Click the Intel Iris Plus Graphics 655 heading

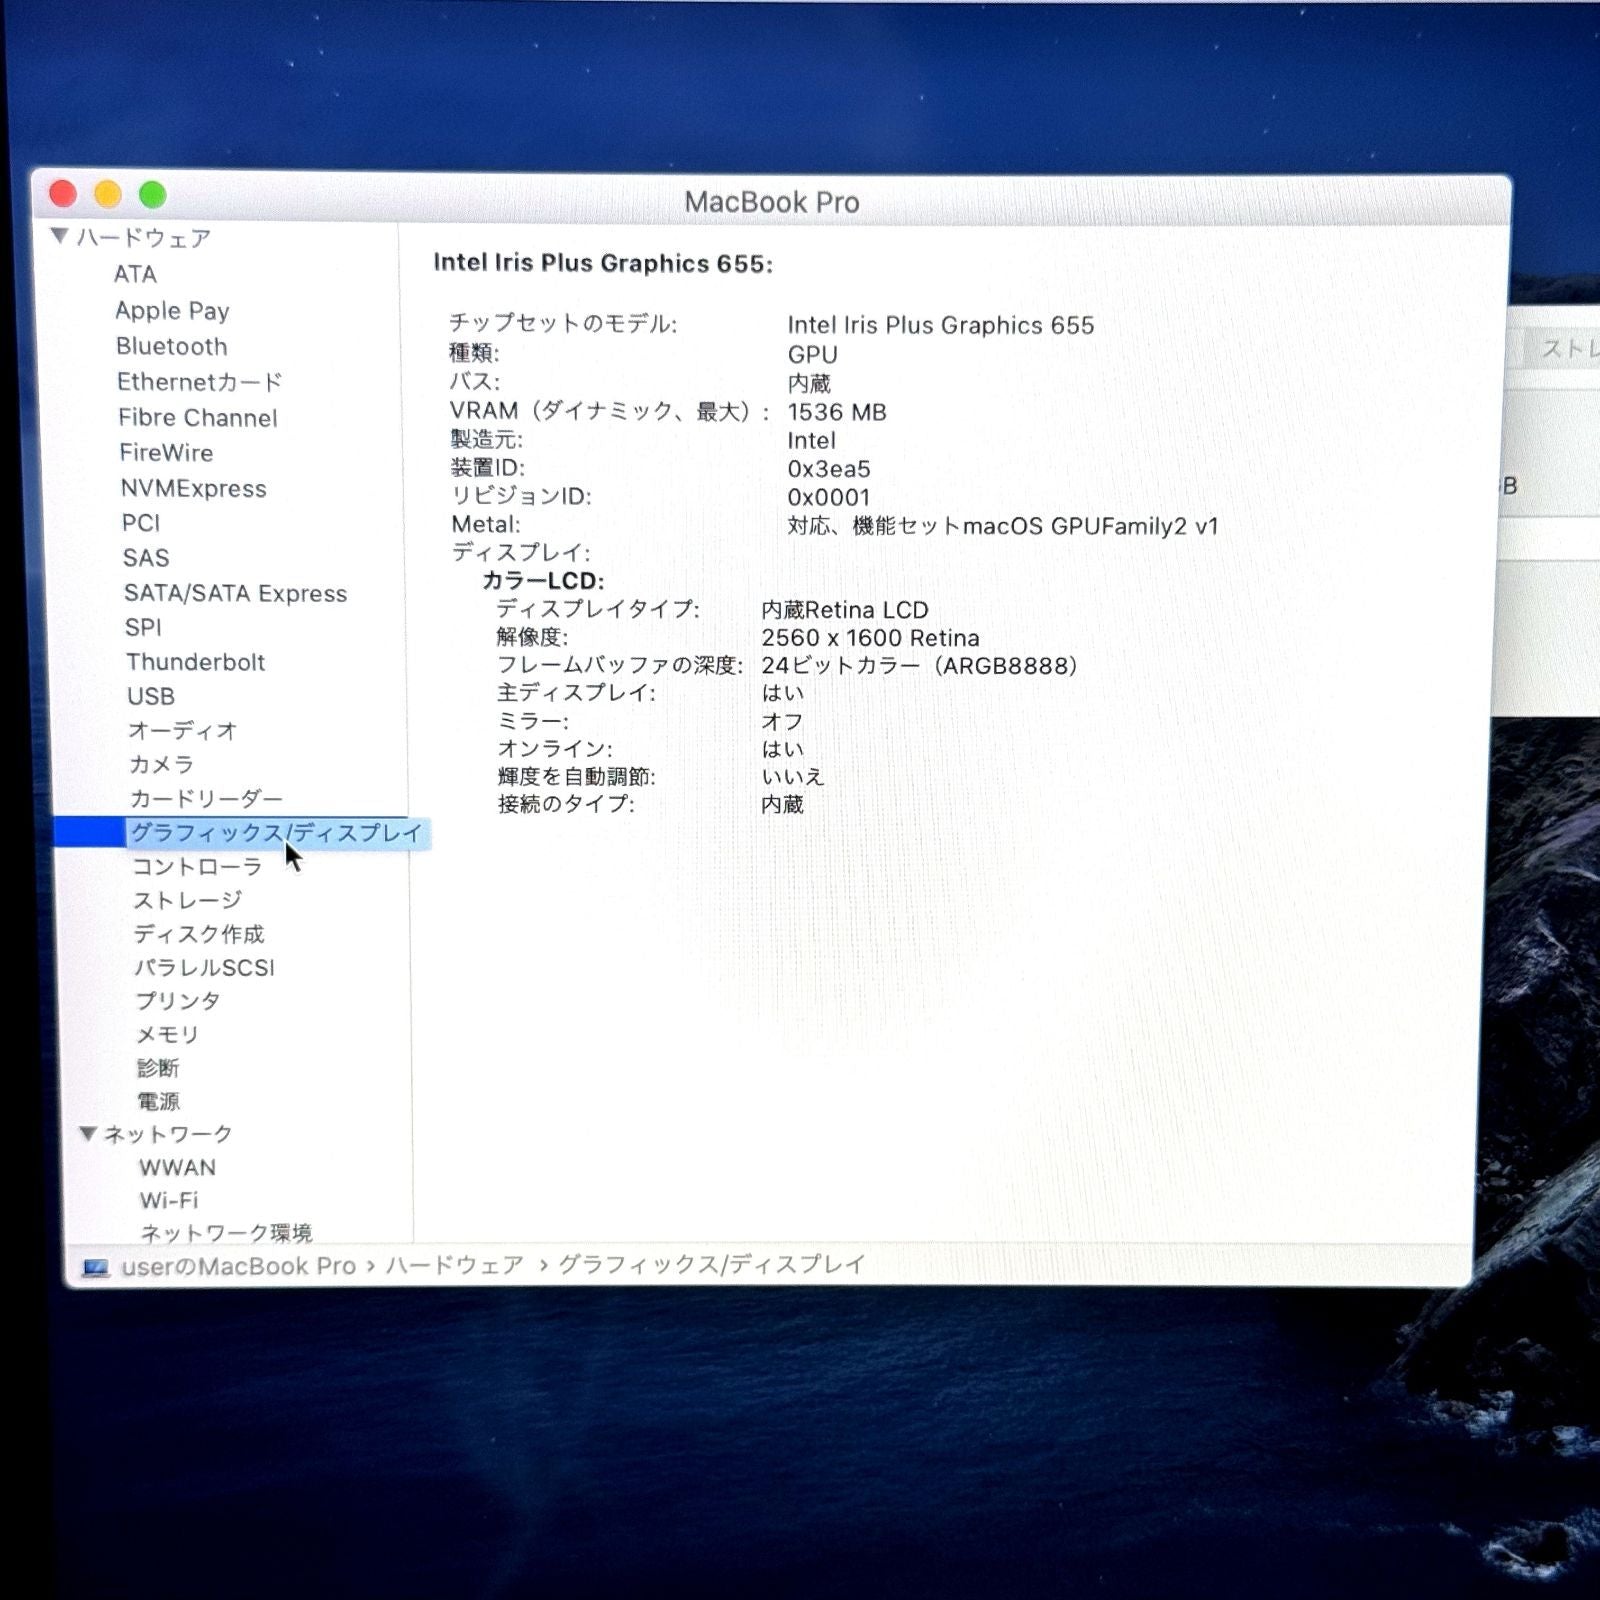click(x=603, y=263)
